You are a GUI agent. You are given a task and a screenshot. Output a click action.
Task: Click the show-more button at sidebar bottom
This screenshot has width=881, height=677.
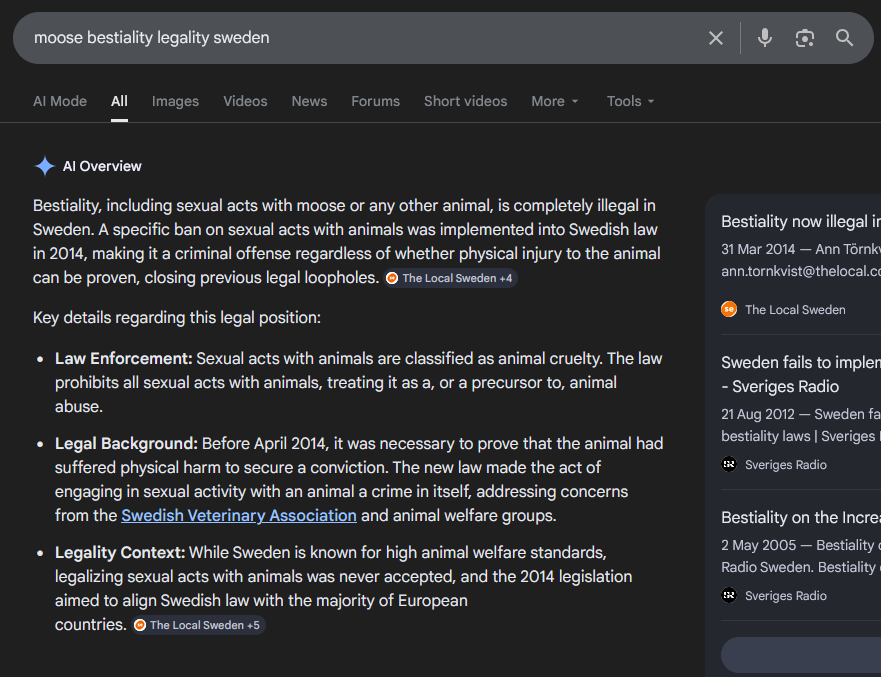(801, 655)
